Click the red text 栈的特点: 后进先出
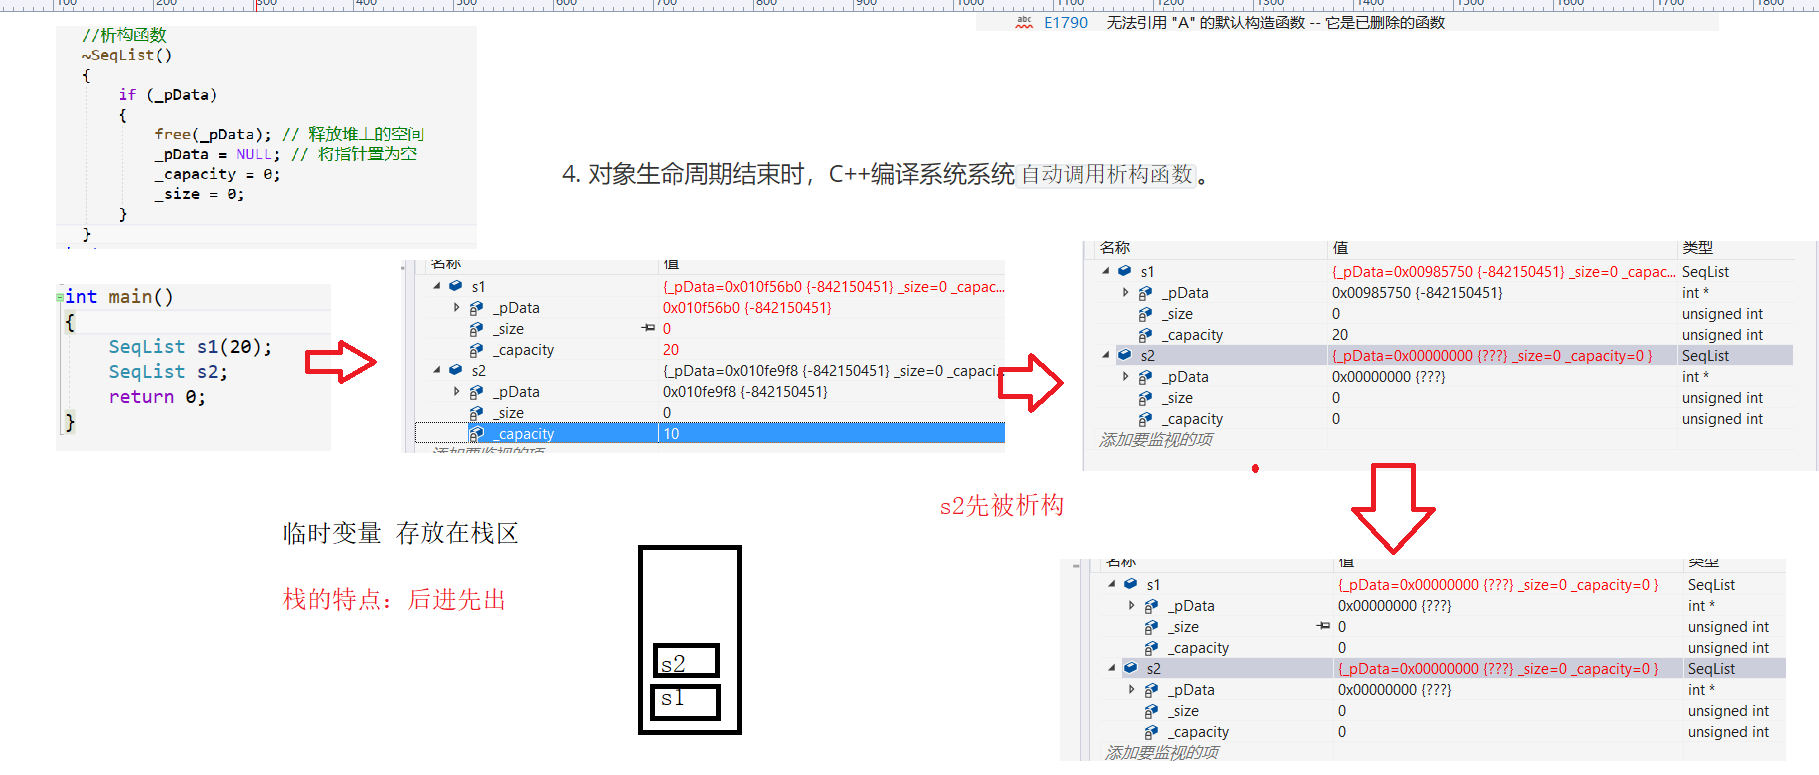 click(395, 600)
